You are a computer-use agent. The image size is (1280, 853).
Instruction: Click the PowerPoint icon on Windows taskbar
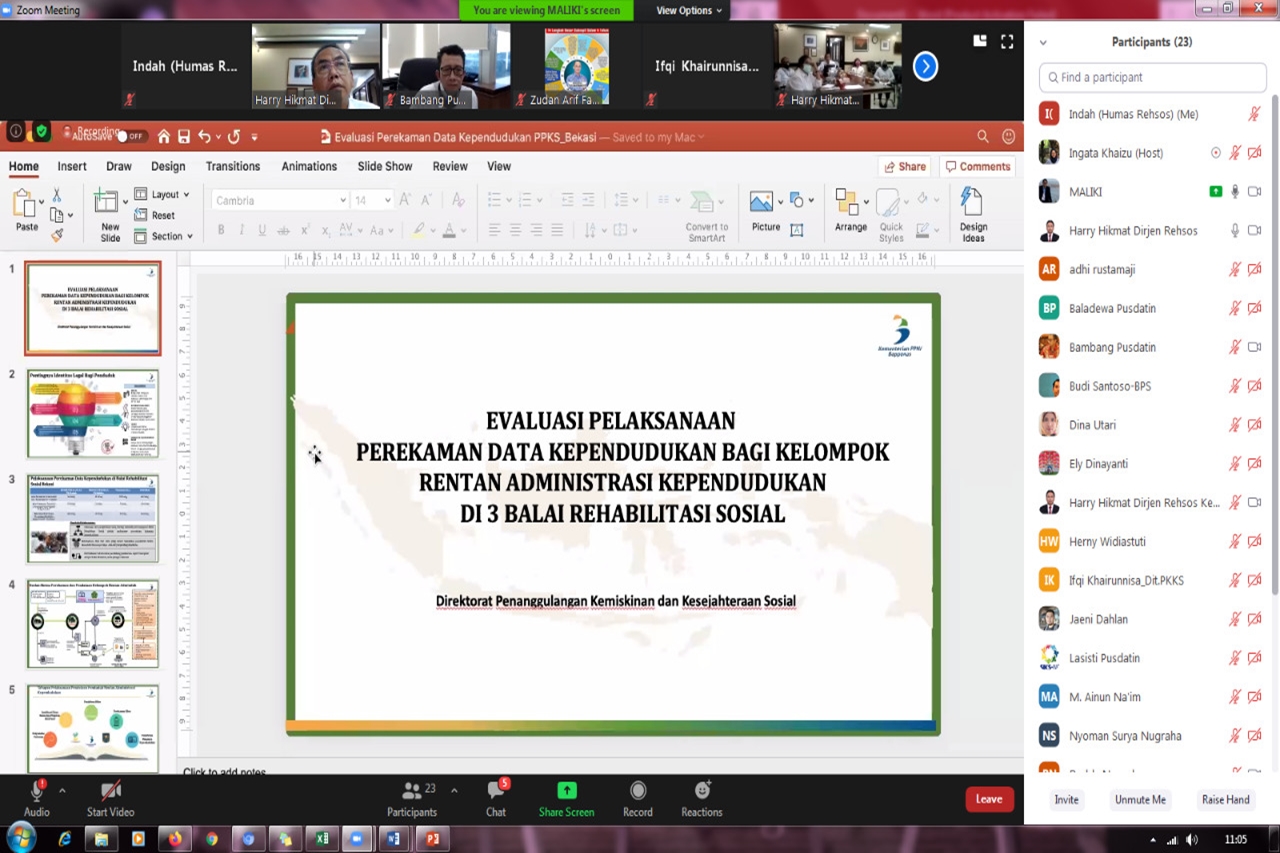[x=432, y=839]
